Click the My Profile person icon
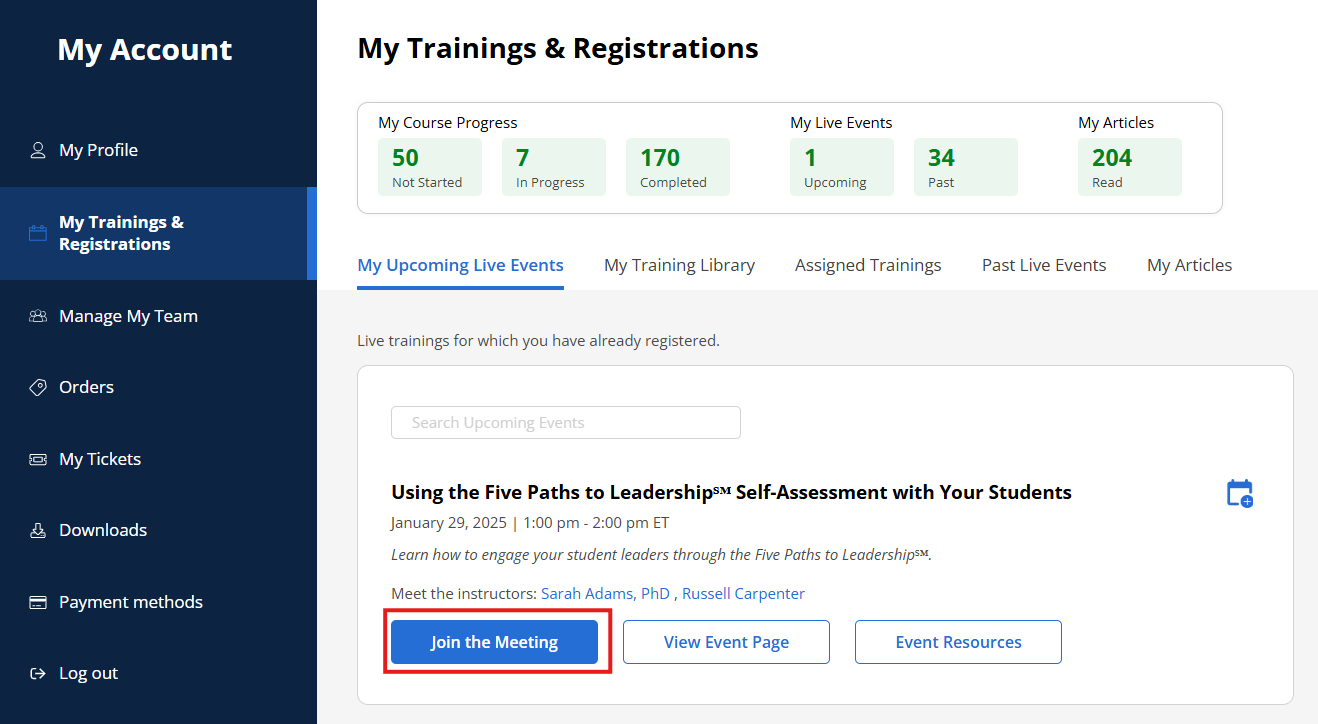1318x724 pixels. 38,150
